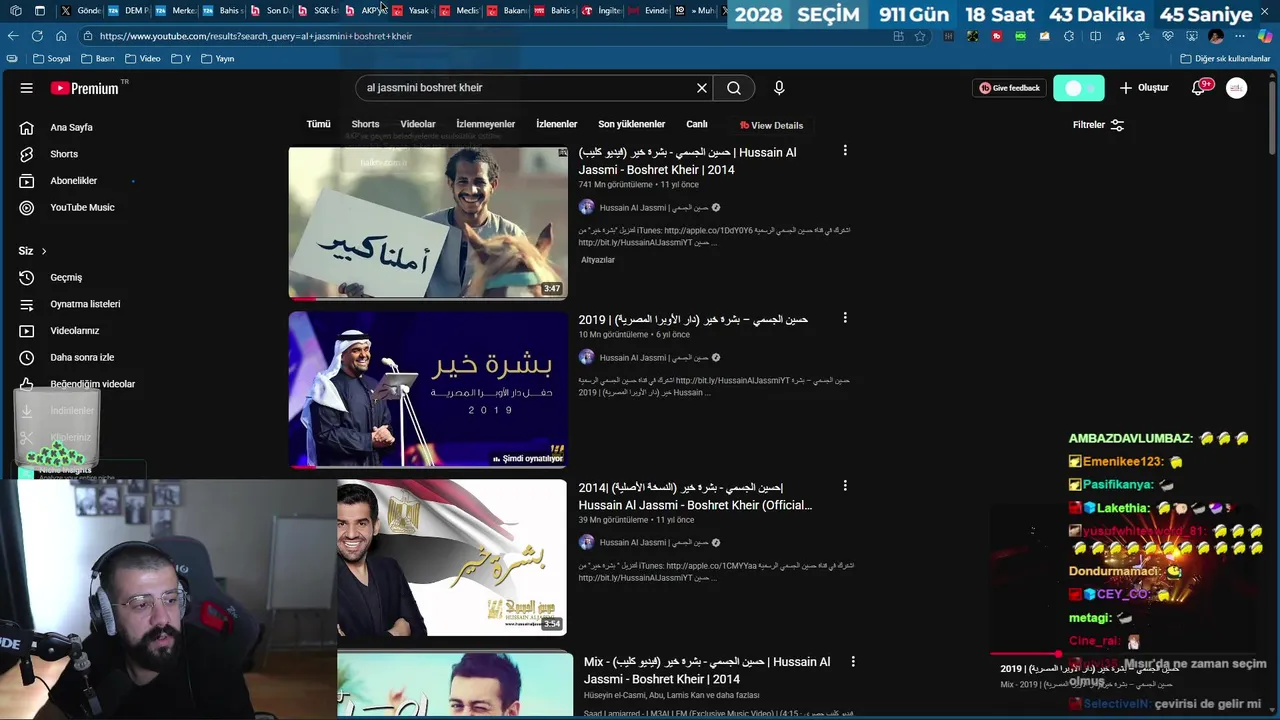Screen dimensions: 1280x720
Task: Click the Oluştur create button
Action: point(1144,88)
